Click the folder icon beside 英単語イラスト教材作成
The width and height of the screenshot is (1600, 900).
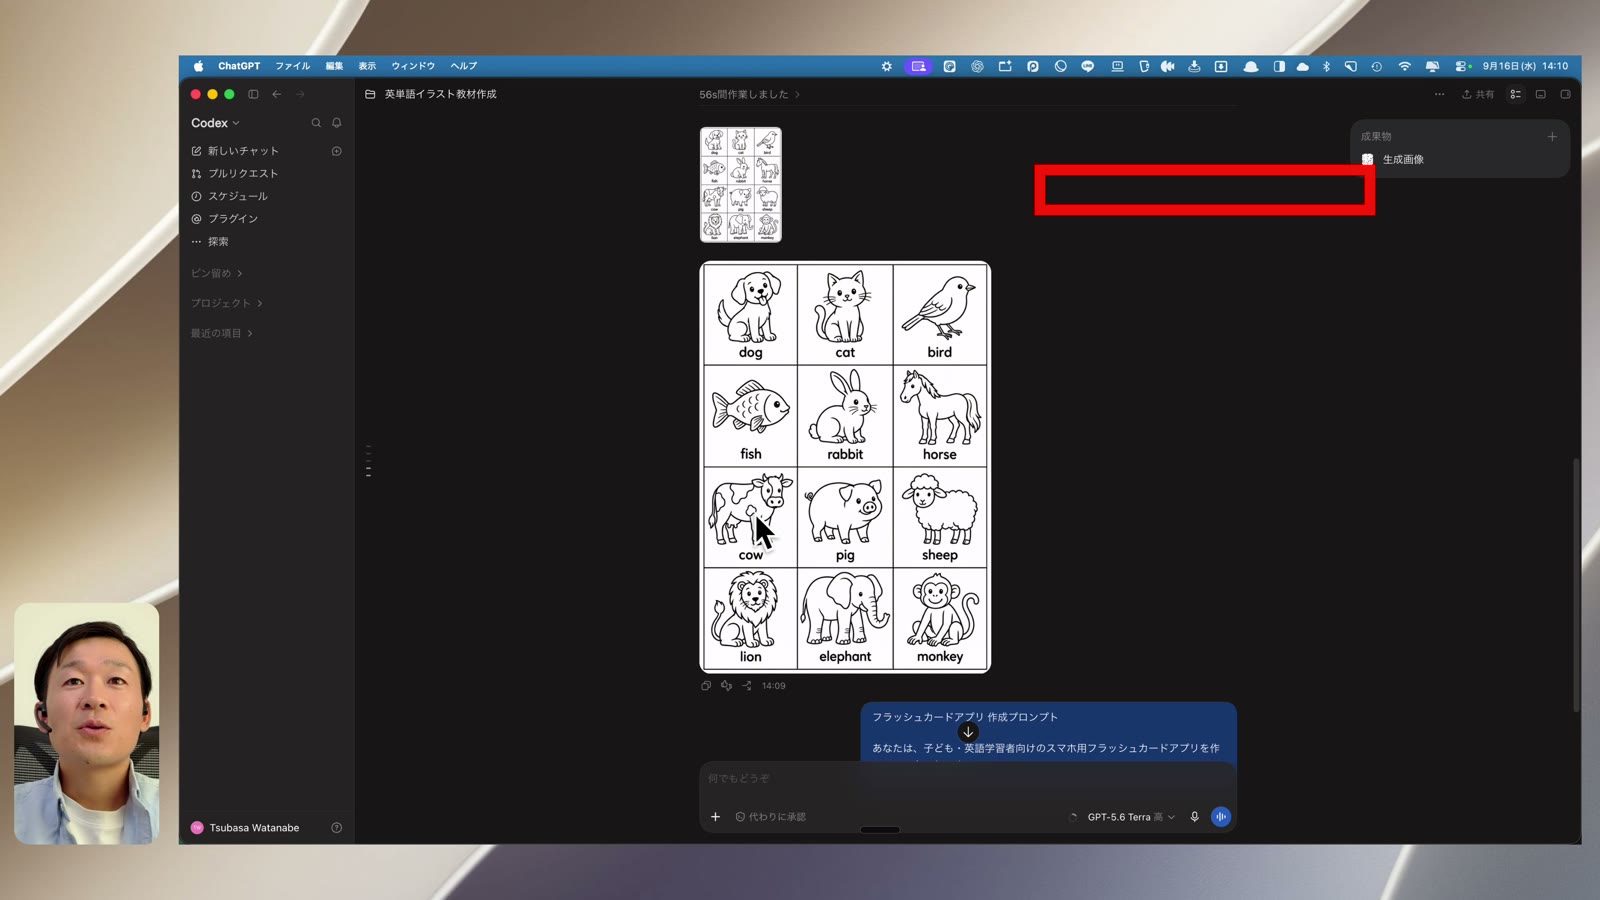pyautogui.click(x=370, y=94)
